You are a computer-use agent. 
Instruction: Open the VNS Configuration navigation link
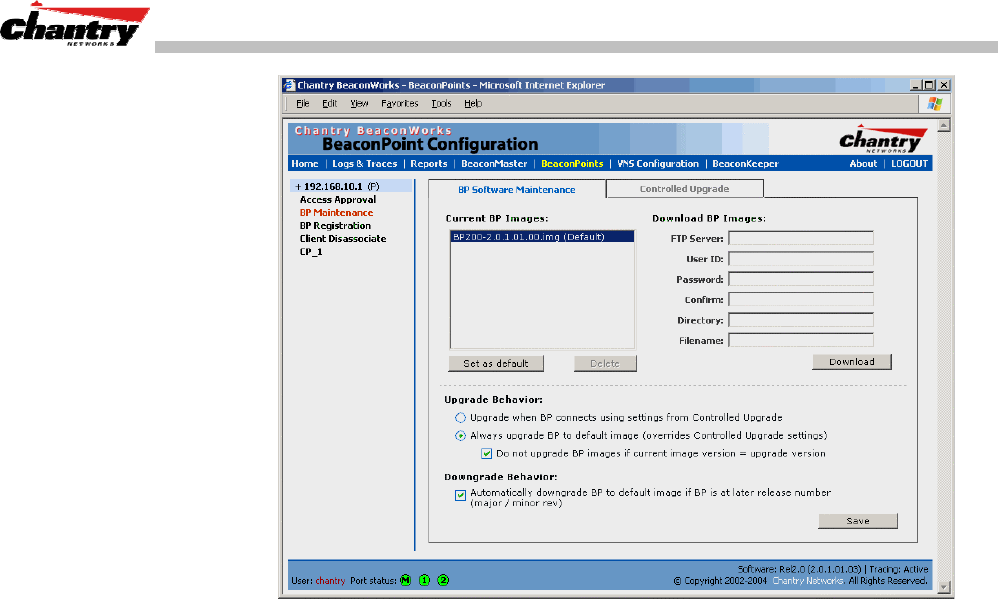(x=658, y=164)
